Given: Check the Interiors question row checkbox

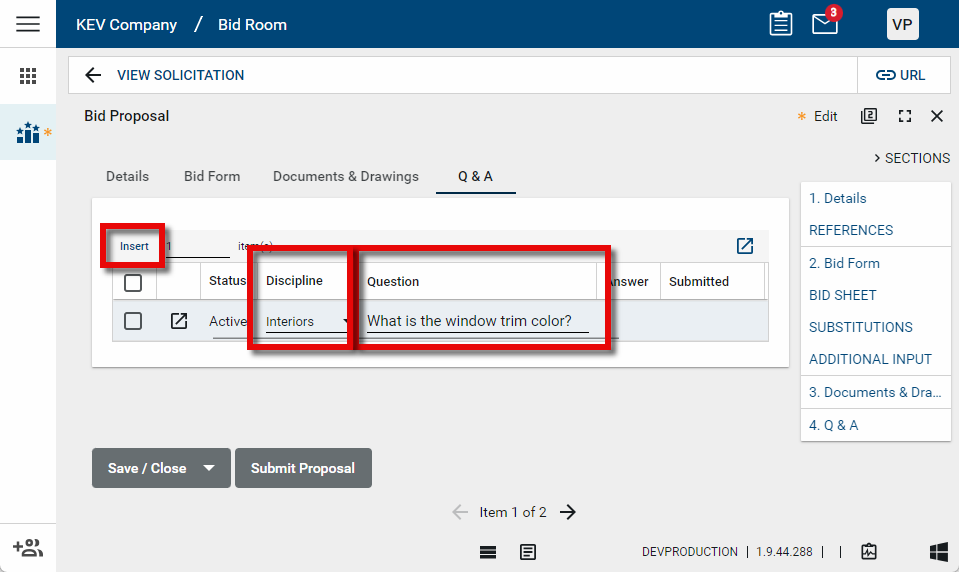Looking at the screenshot, I should pyautogui.click(x=133, y=321).
